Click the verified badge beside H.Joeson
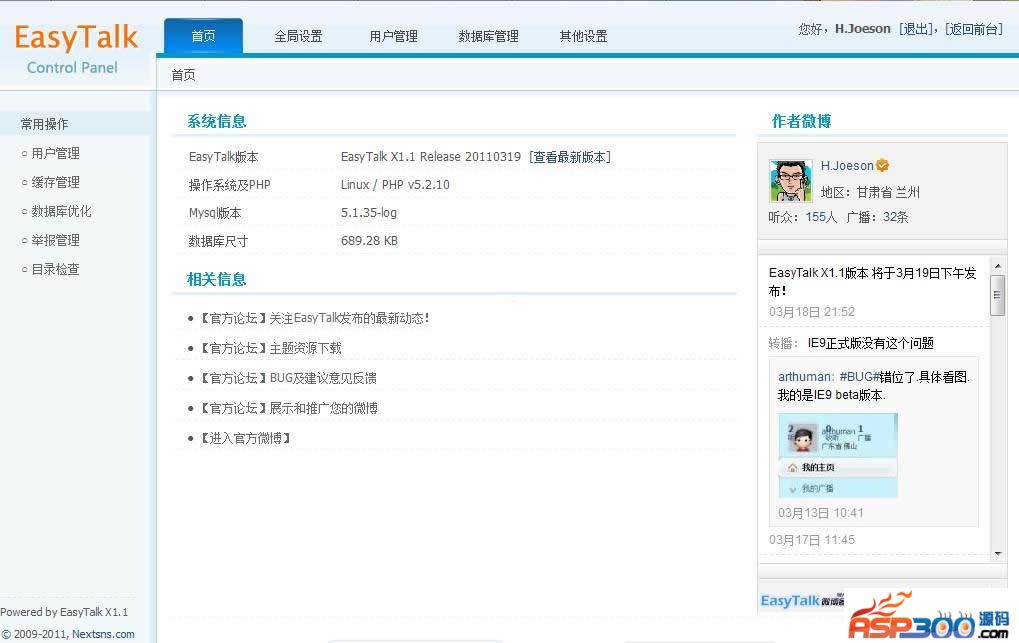The width and height of the screenshot is (1019, 643). (x=883, y=166)
